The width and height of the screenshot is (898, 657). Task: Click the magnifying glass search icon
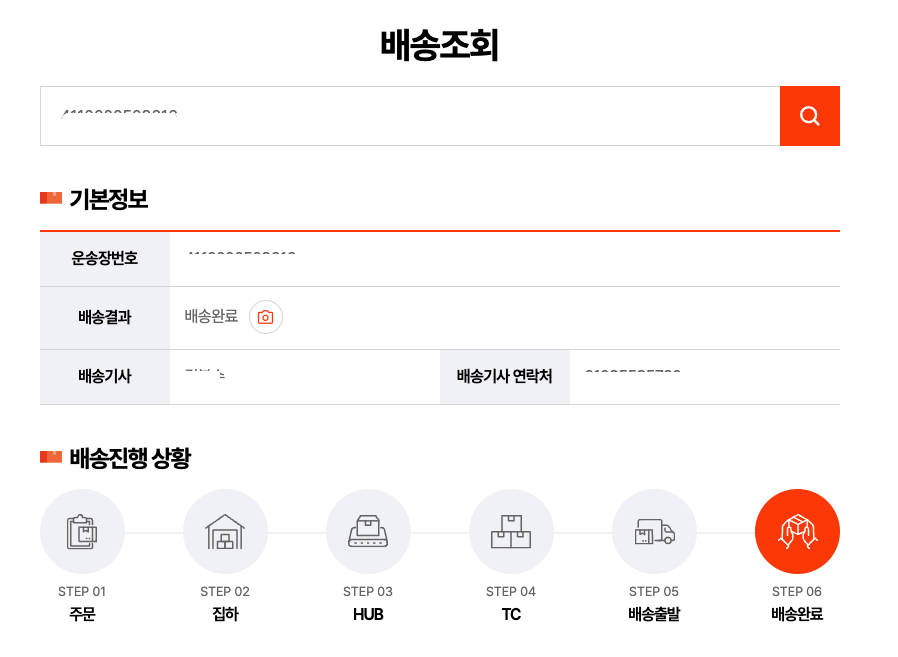809,115
